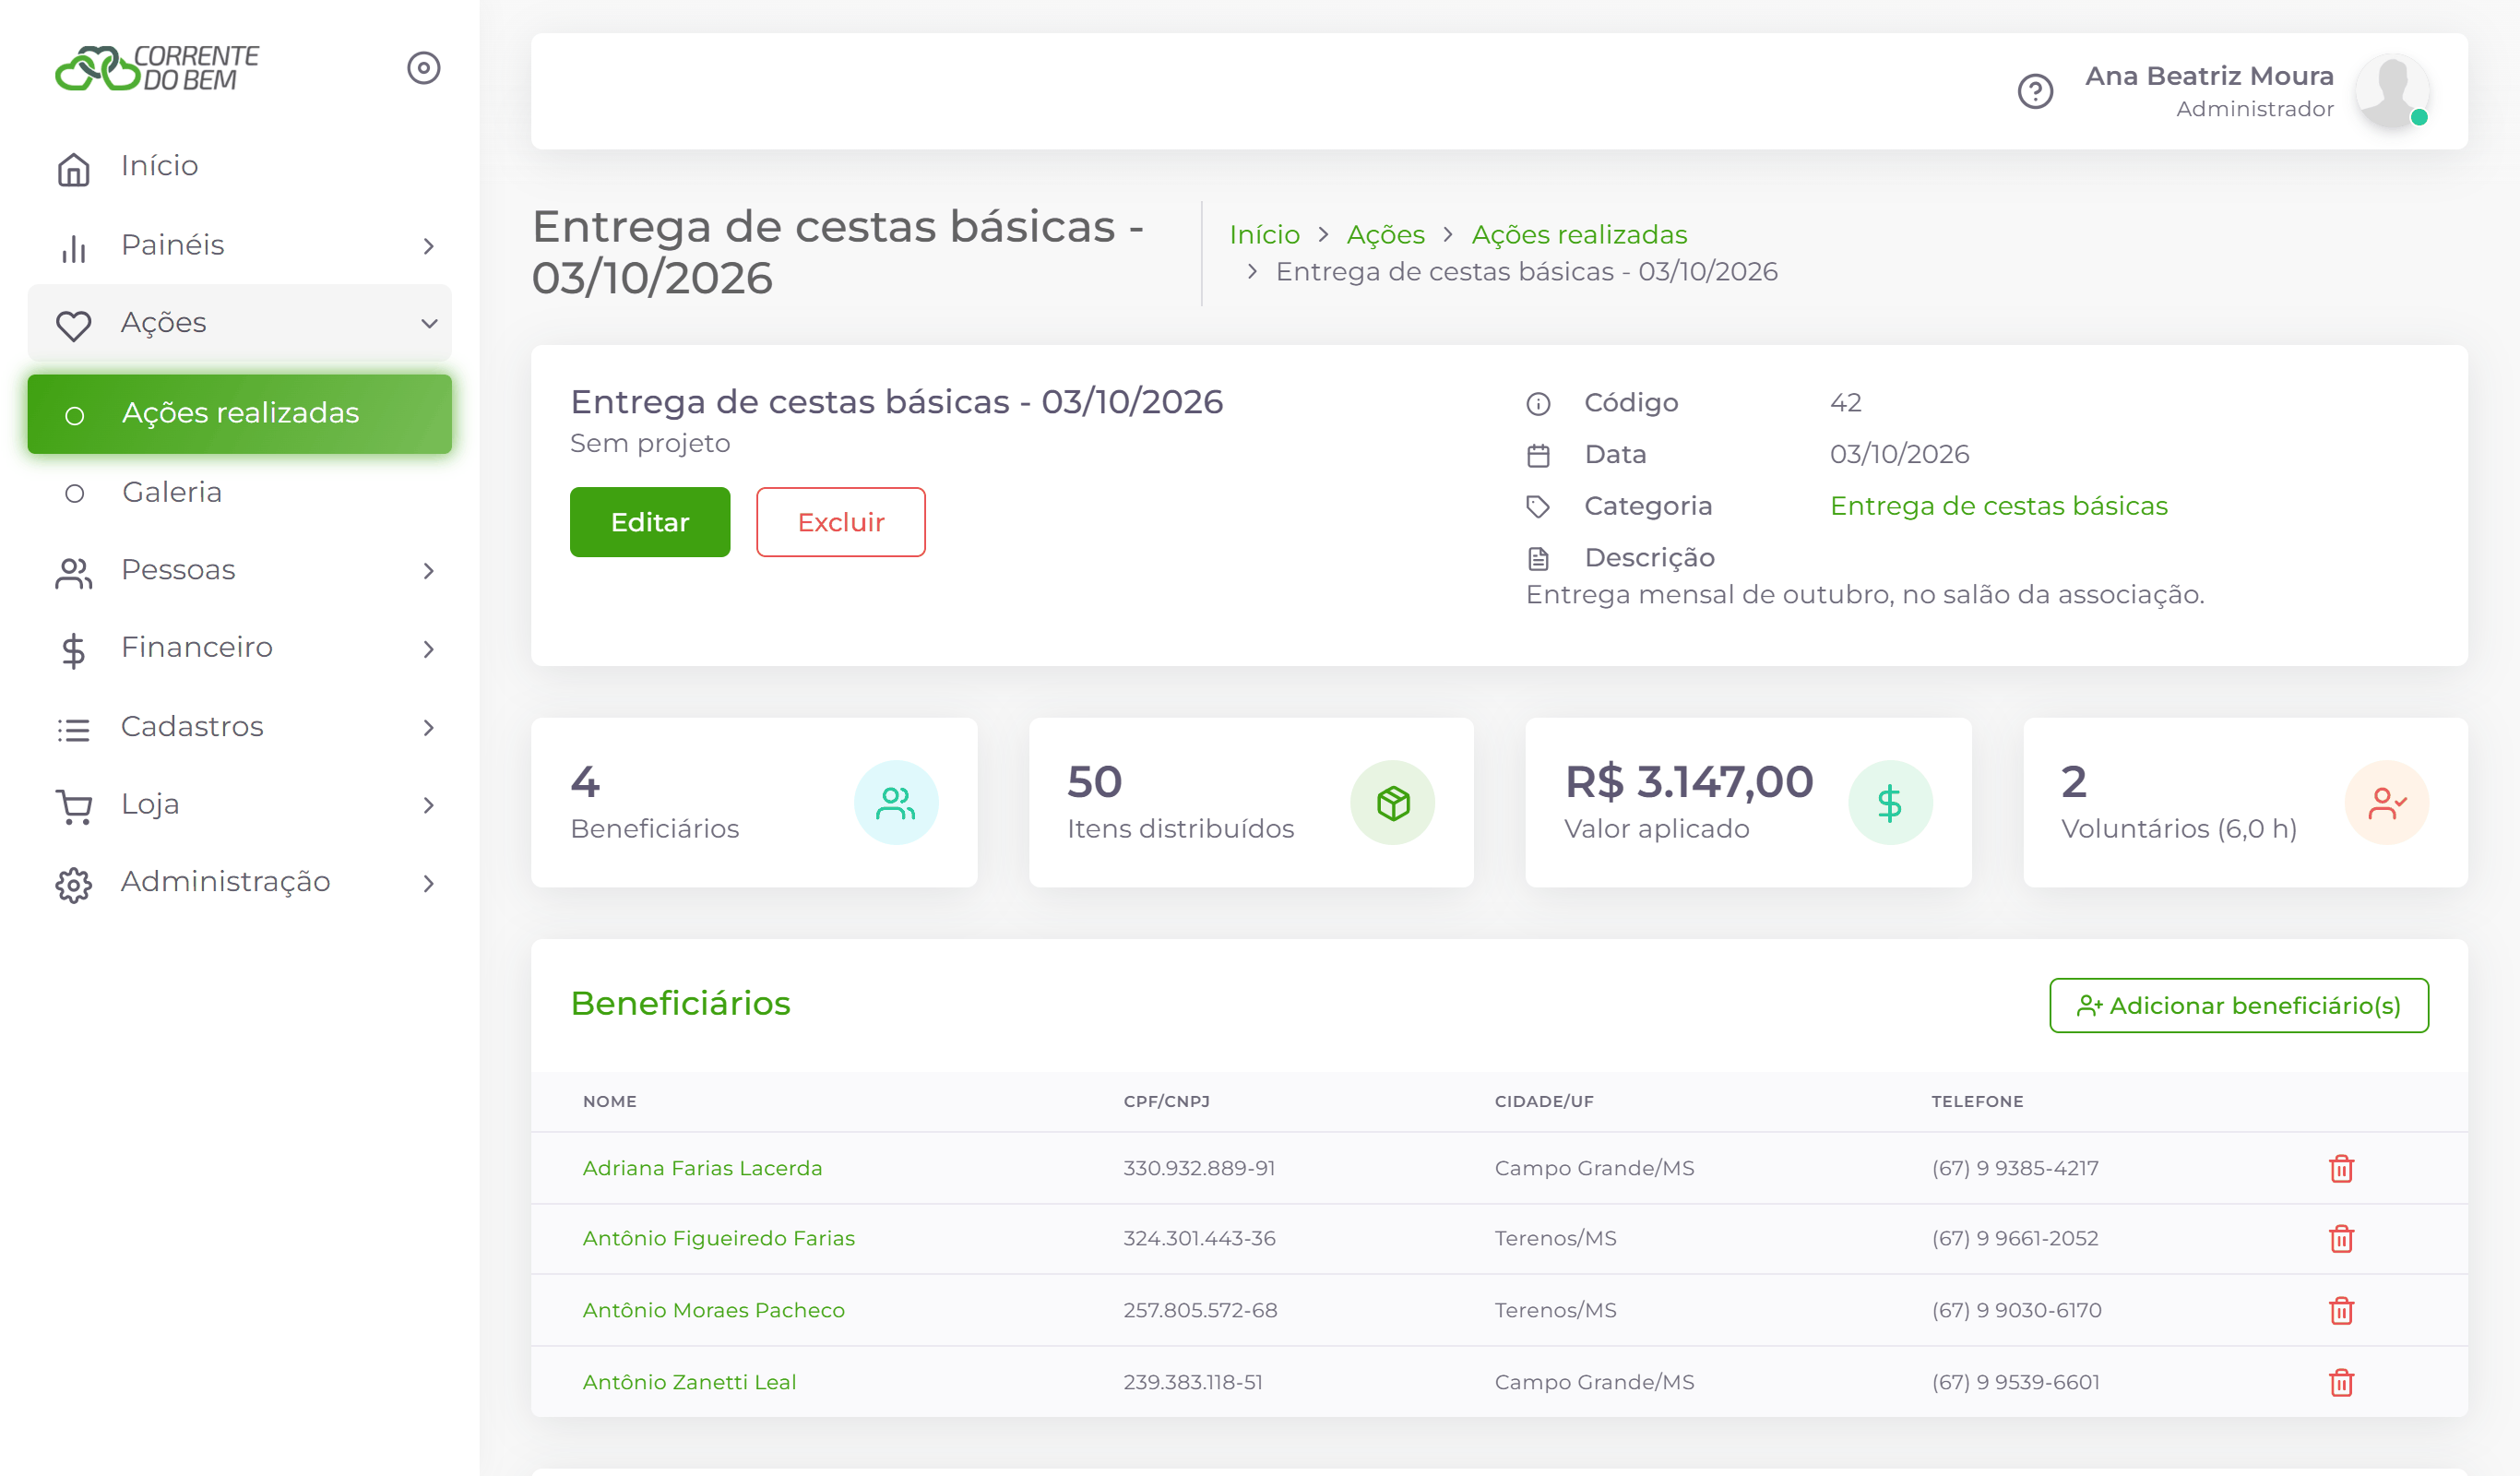Image resolution: width=2520 pixels, height=1476 pixels.
Task: Click the CPF 330.932.889-91 cell
Action: coord(1199,1168)
